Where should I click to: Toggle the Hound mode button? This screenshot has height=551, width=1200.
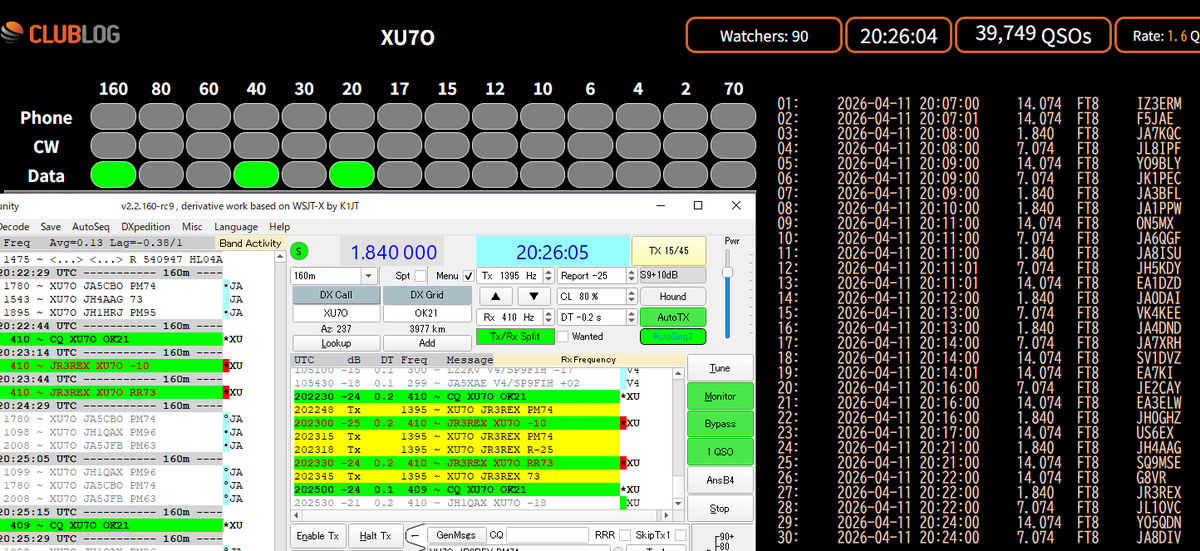(x=673, y=296)
